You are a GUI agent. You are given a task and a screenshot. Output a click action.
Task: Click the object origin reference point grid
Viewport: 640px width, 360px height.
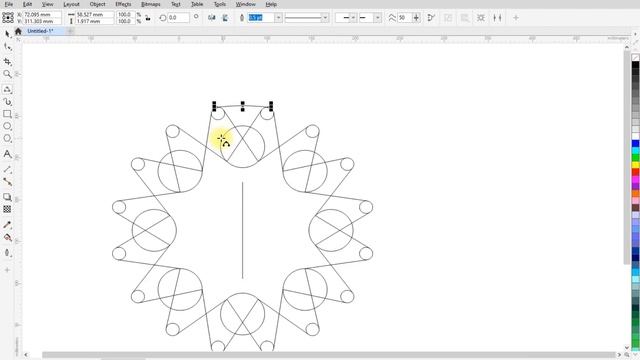coord(8,18)
